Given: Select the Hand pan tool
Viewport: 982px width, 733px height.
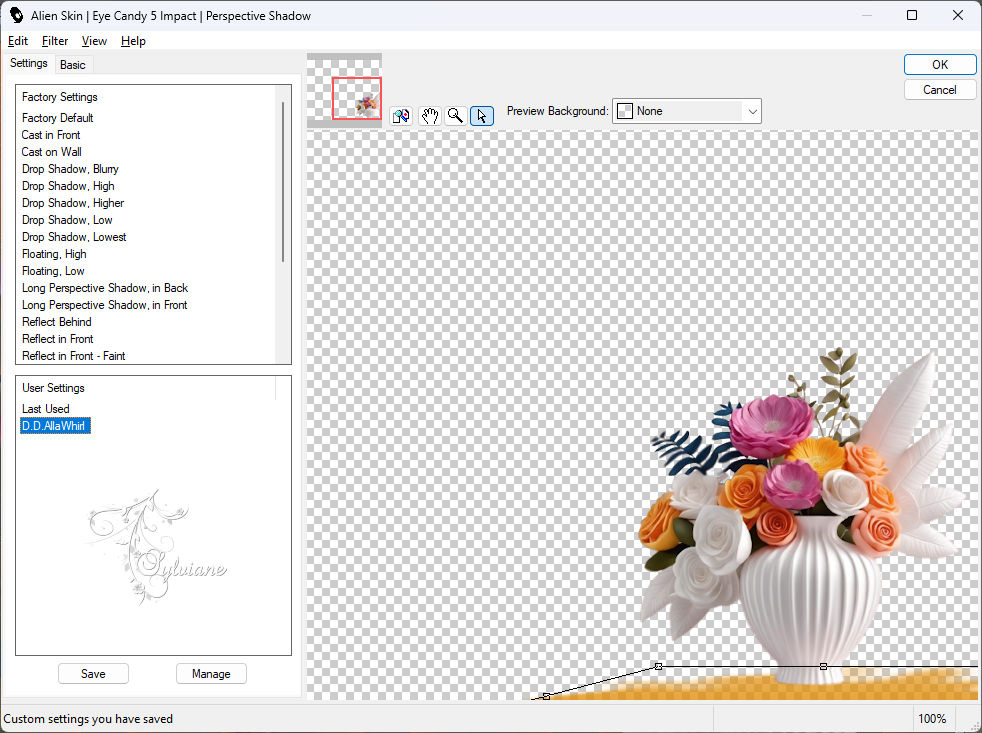Looking at the screenshot, I should click(430, 116).
